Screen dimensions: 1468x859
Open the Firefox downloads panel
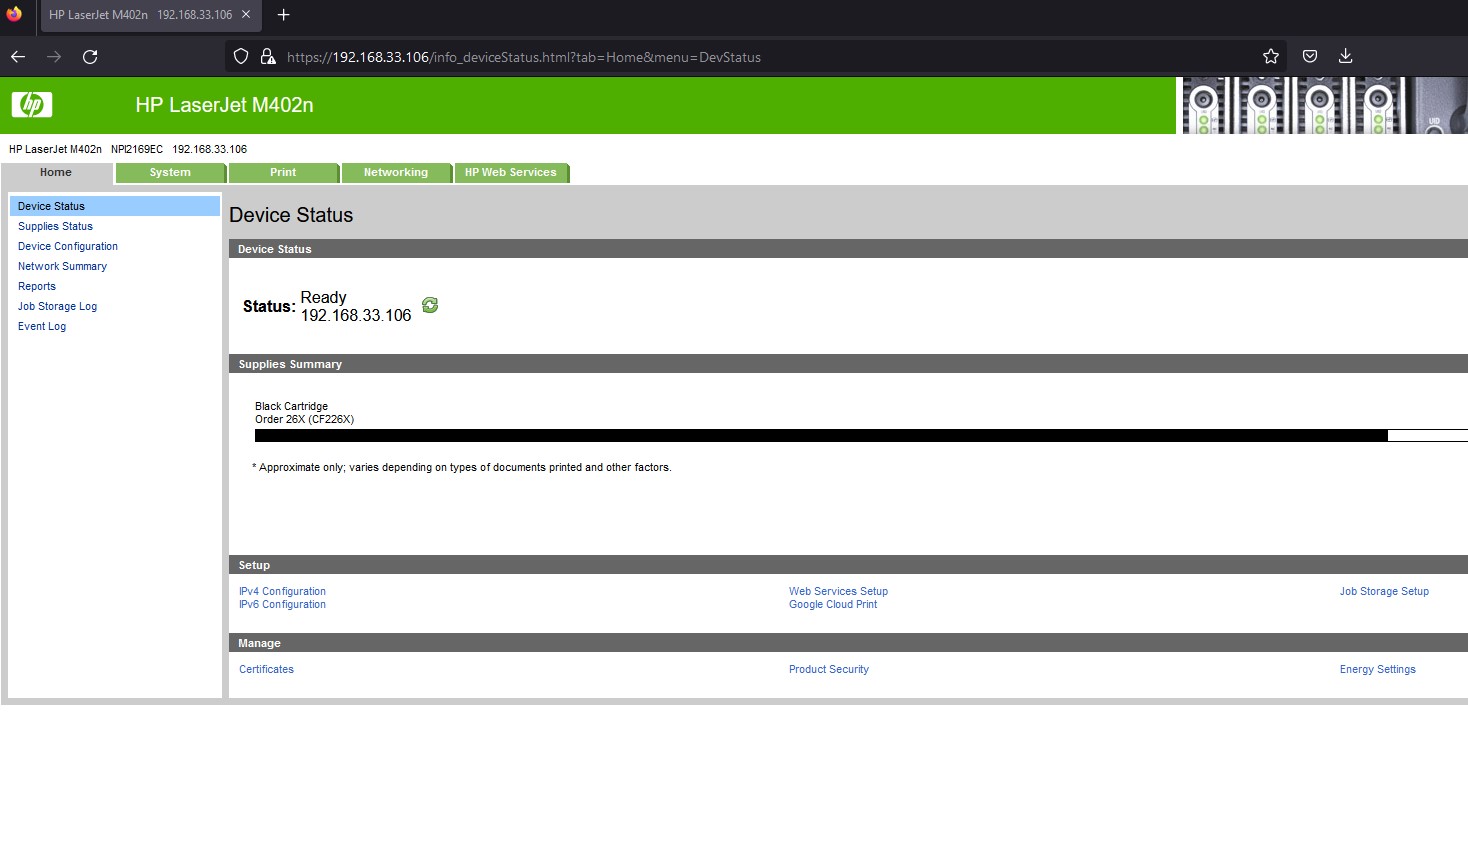[1346, 57]
